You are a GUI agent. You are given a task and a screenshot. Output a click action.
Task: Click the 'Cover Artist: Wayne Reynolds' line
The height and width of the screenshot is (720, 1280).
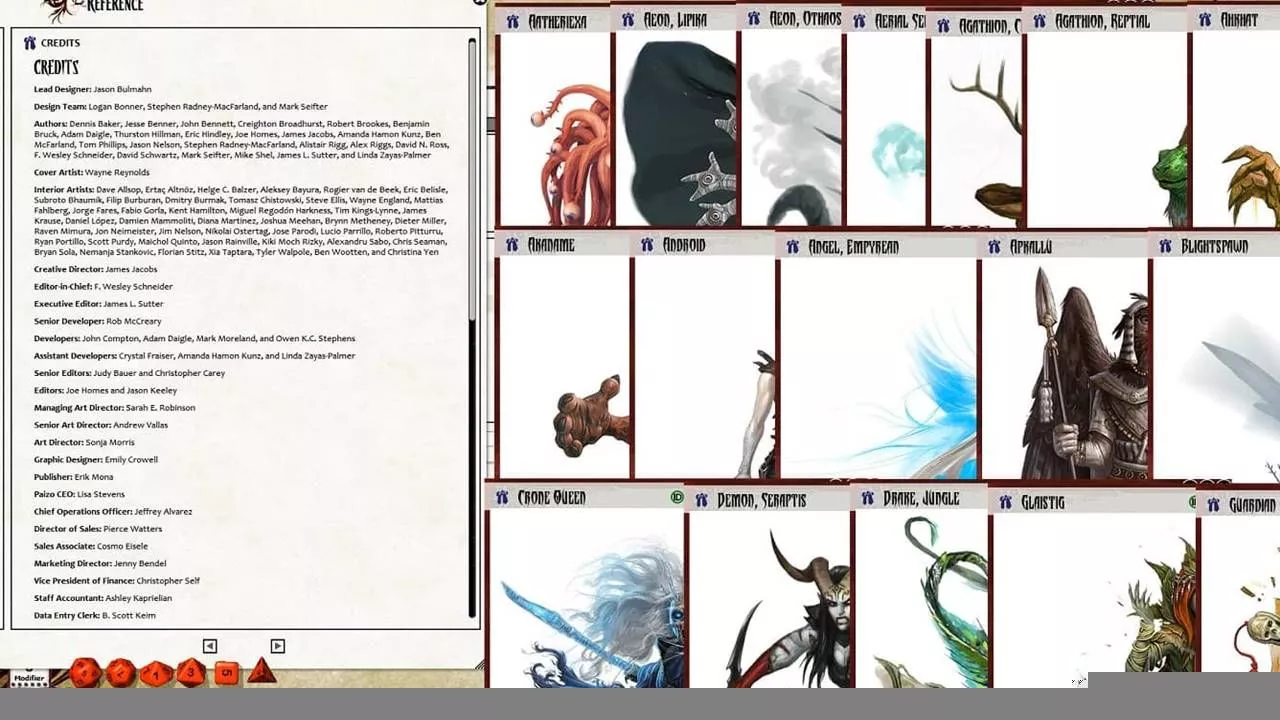point(92,172)
